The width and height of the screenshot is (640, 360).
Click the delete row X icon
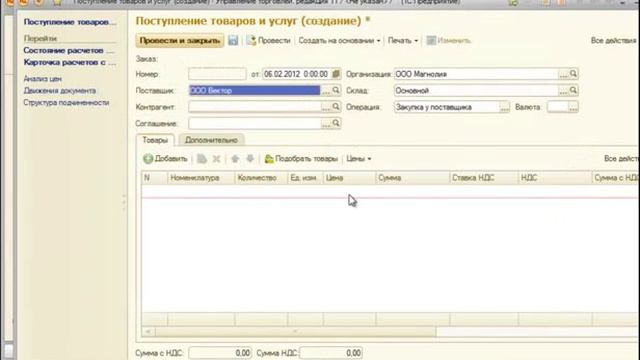tap(216, 159)
